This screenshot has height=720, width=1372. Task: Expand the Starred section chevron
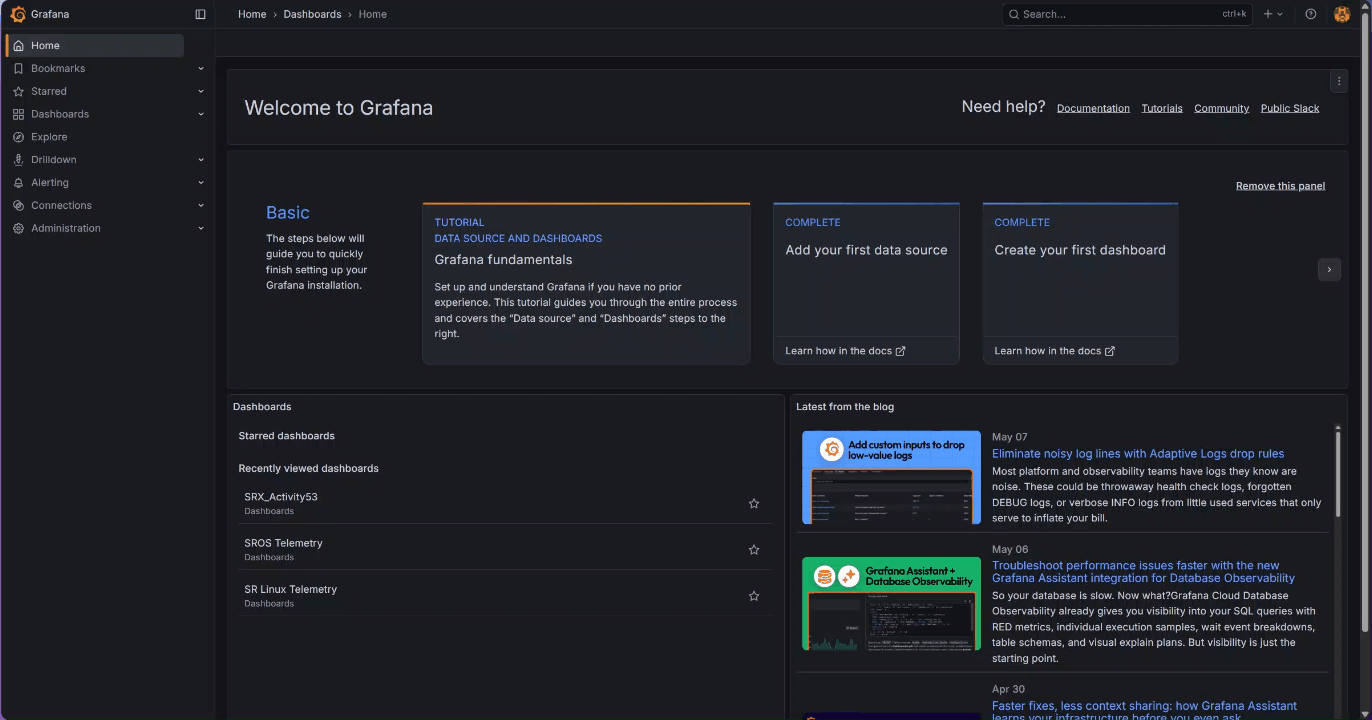click(x=201, y=91)
